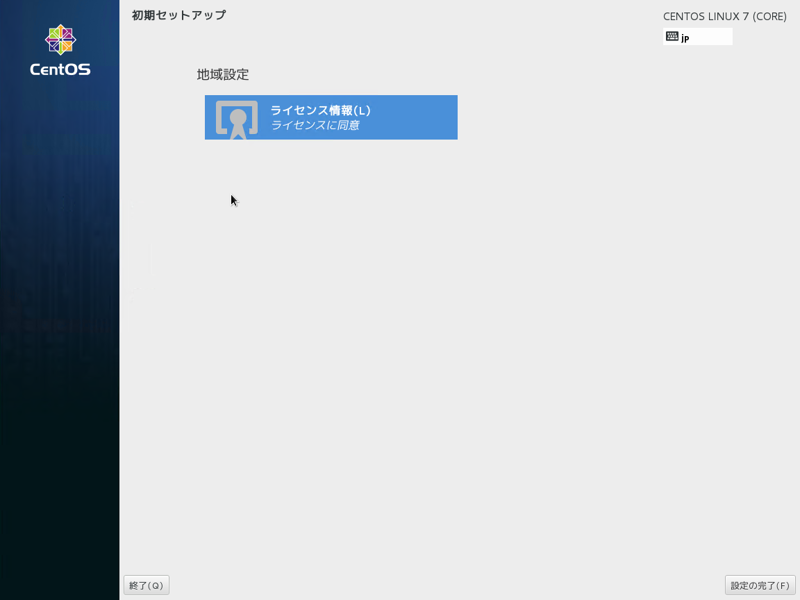Click the 終了(Q) quit button

pyautogui.click(x=146, y=585)
